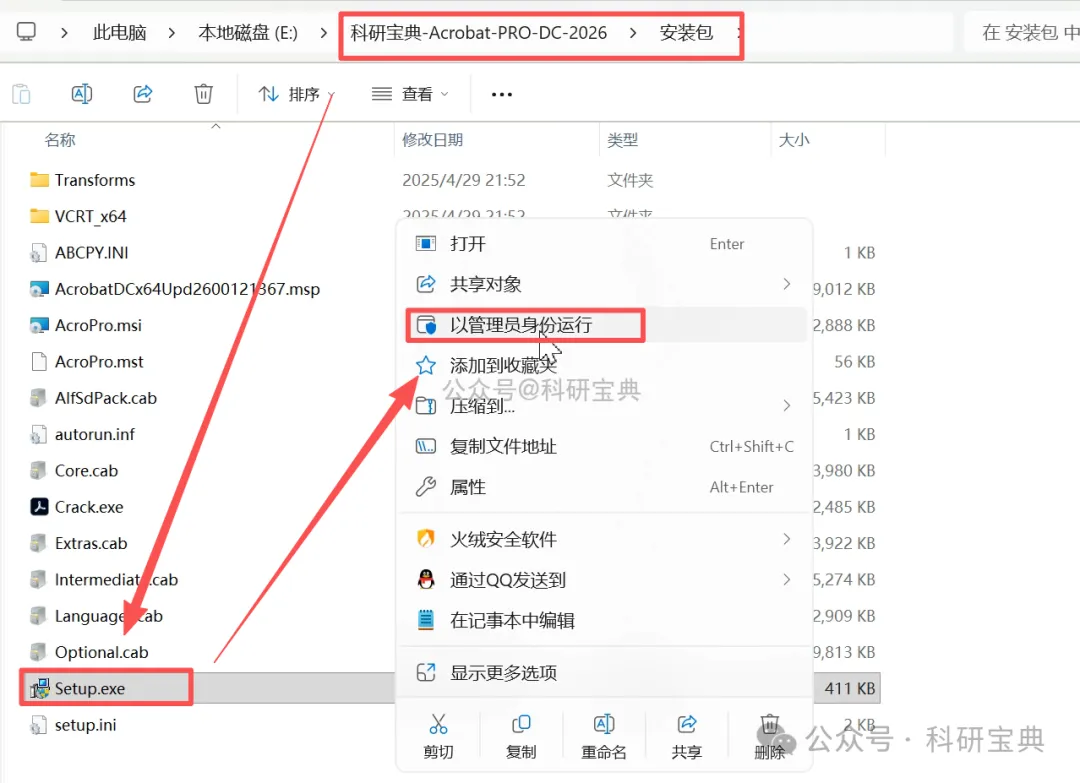Navigate to 本地磁盘 (E:) breadcrumb
1080x783 pixels.
248,32
